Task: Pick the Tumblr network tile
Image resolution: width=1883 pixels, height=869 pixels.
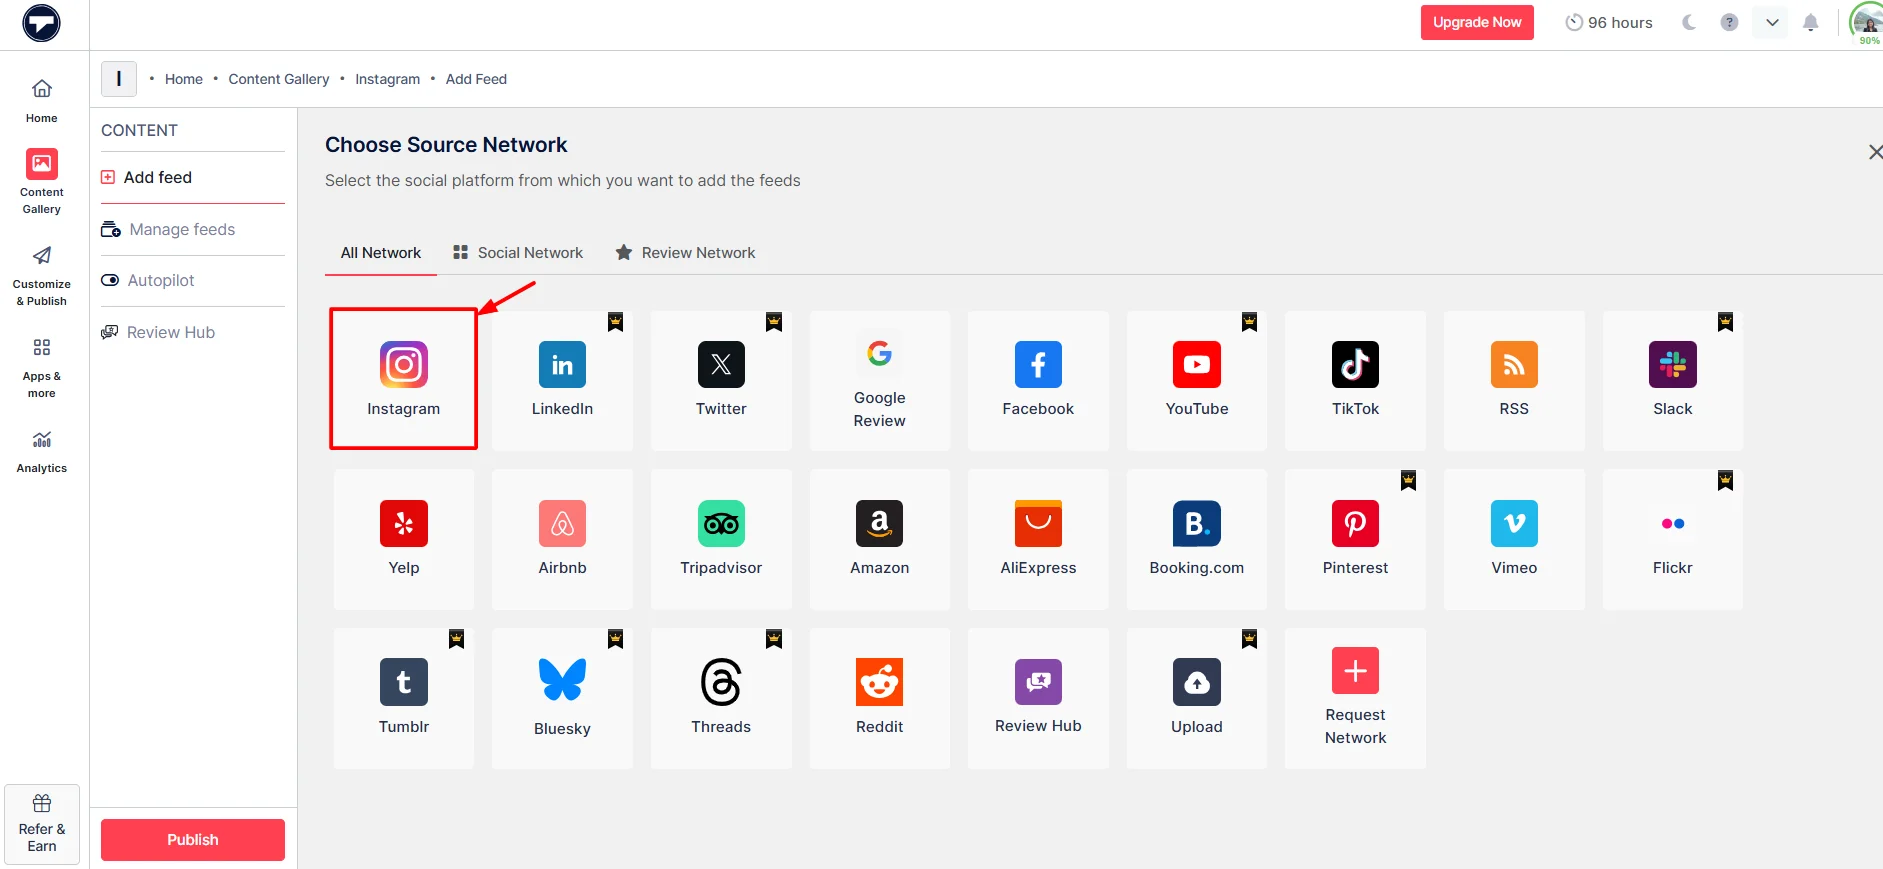Action: [403, 698]
